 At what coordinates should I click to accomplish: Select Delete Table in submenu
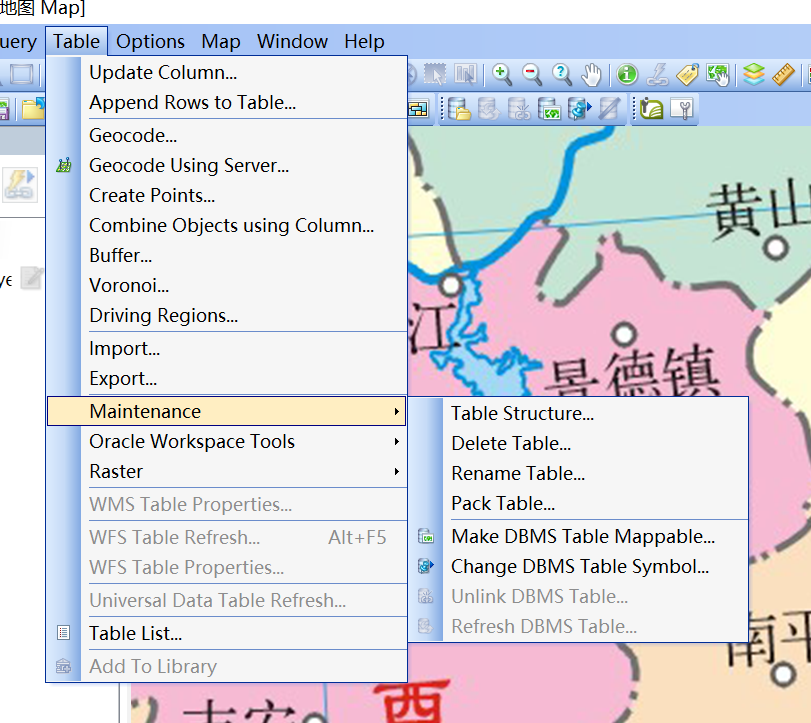(x=578, y=444)
